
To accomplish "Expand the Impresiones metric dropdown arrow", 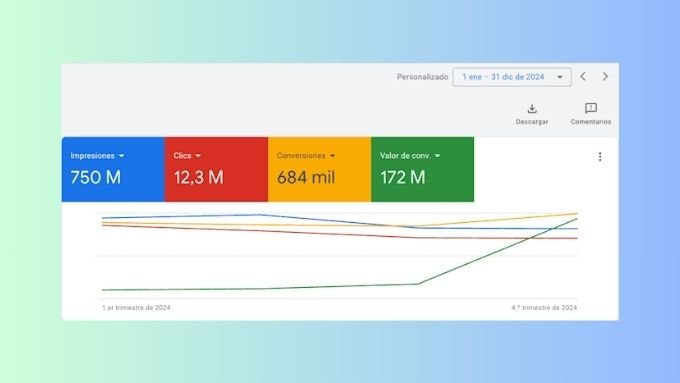I will tap(121, 156).
